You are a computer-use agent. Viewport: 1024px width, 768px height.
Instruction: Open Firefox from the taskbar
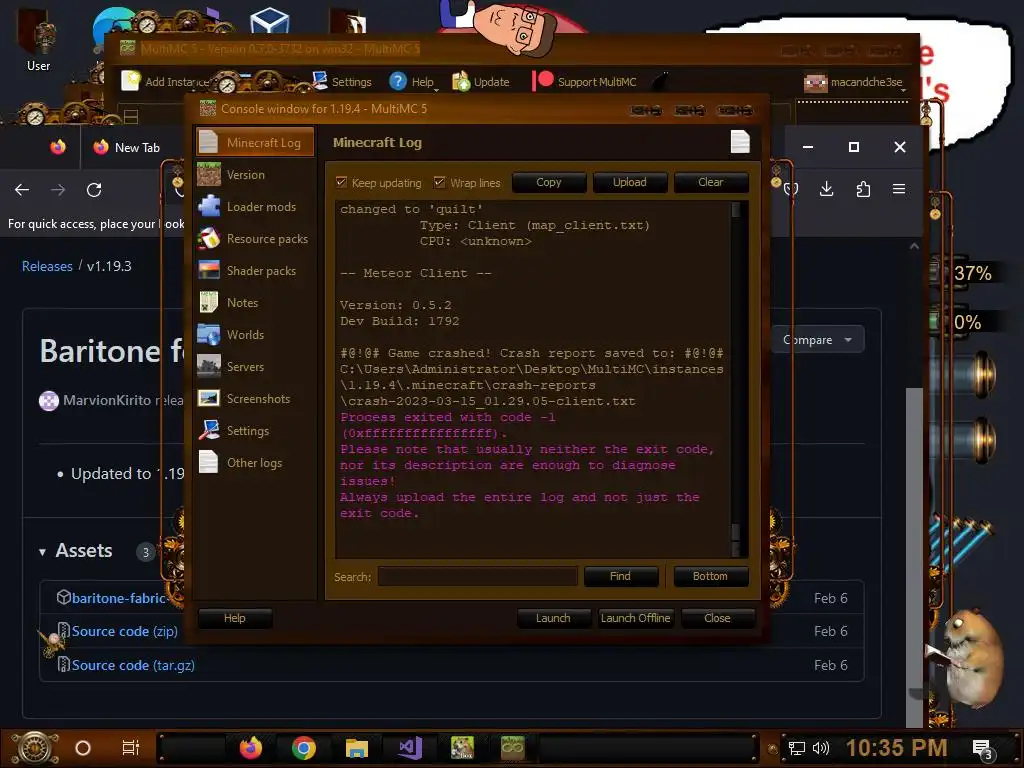click(251, 748)
